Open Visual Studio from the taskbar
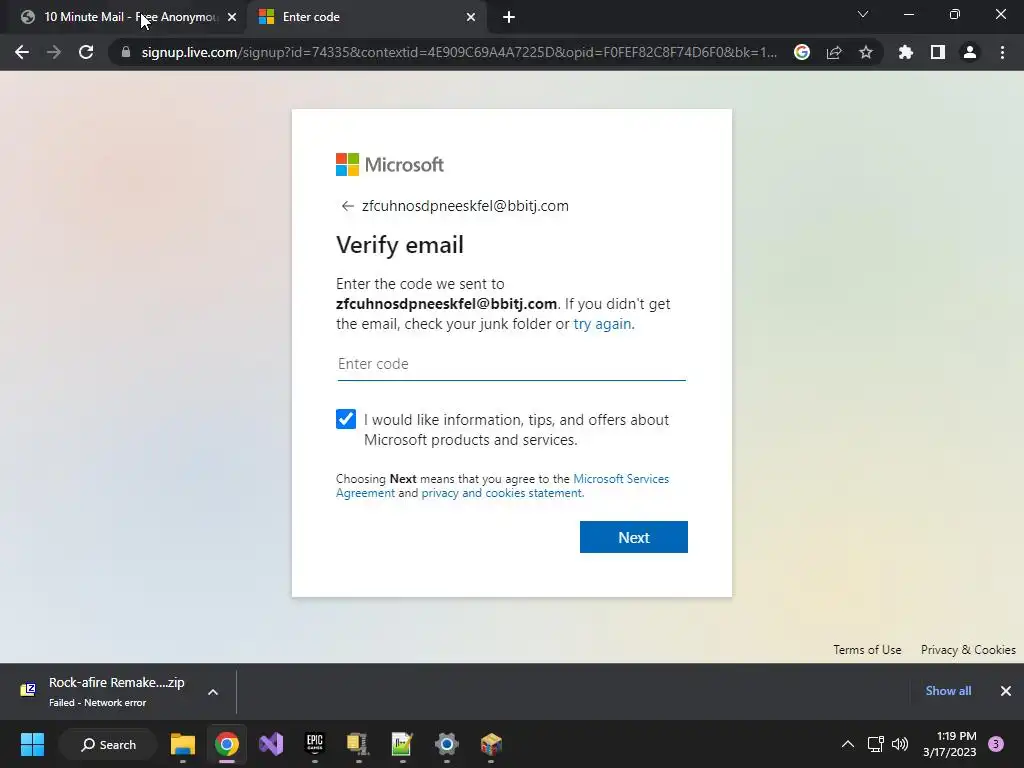The width and height of the screenshot is (1024, 768). point(271,744)
